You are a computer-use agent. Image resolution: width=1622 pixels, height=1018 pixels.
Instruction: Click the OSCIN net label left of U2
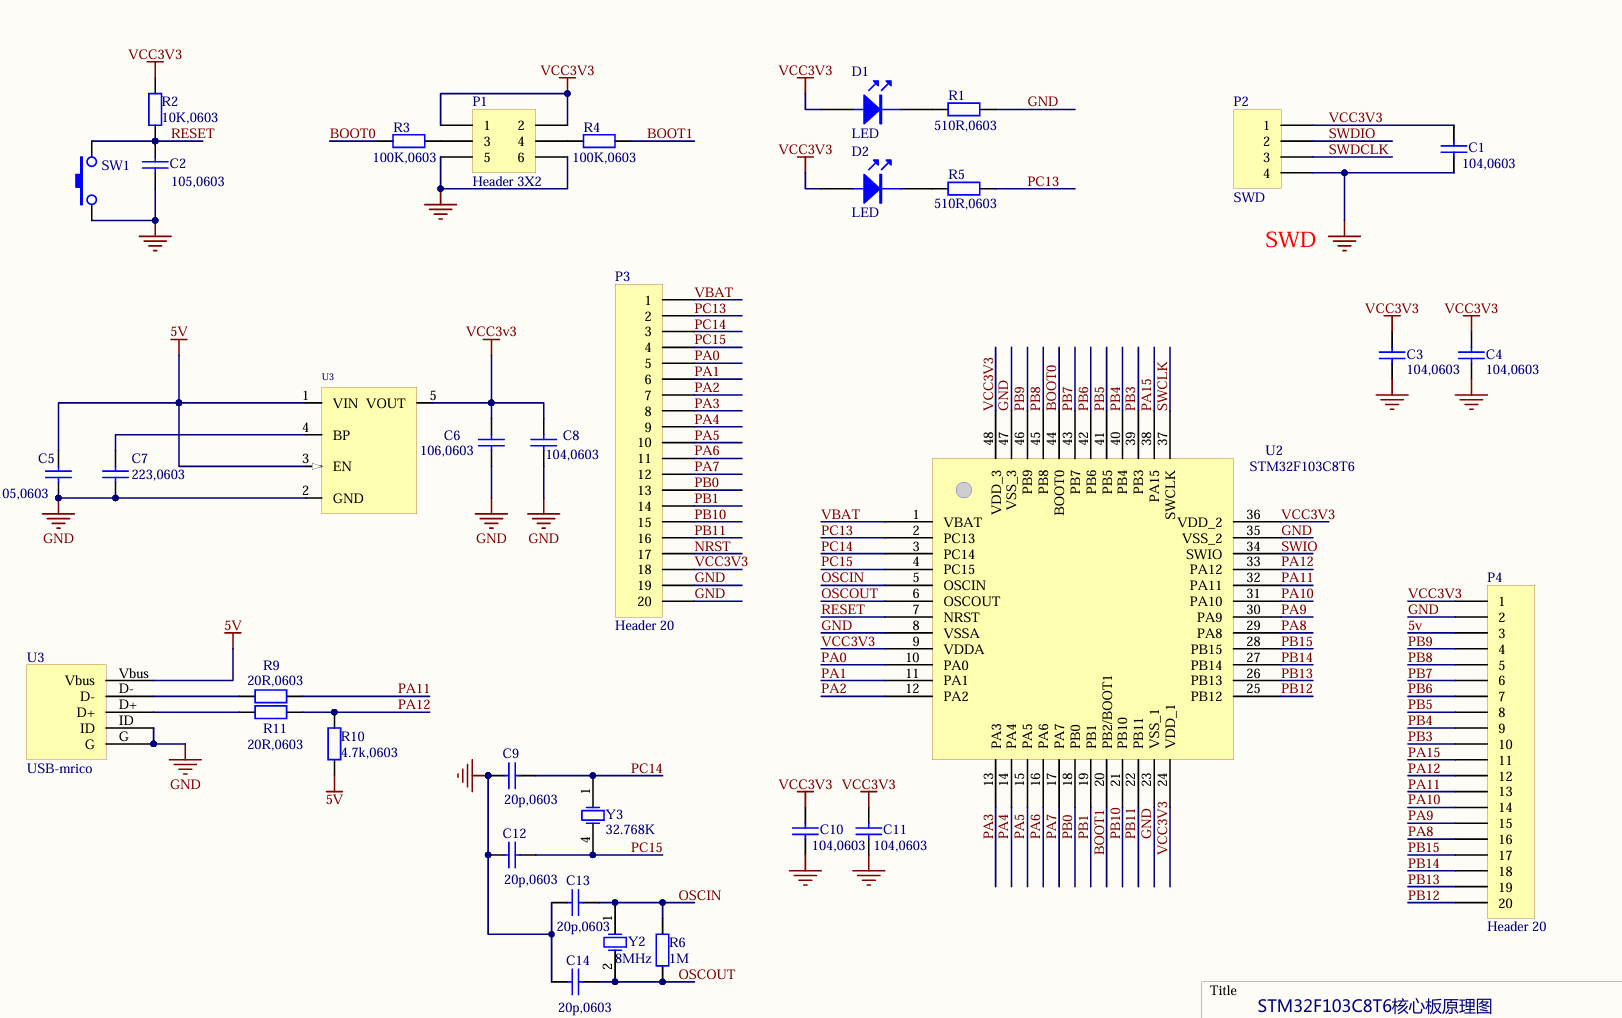[843, 578]
